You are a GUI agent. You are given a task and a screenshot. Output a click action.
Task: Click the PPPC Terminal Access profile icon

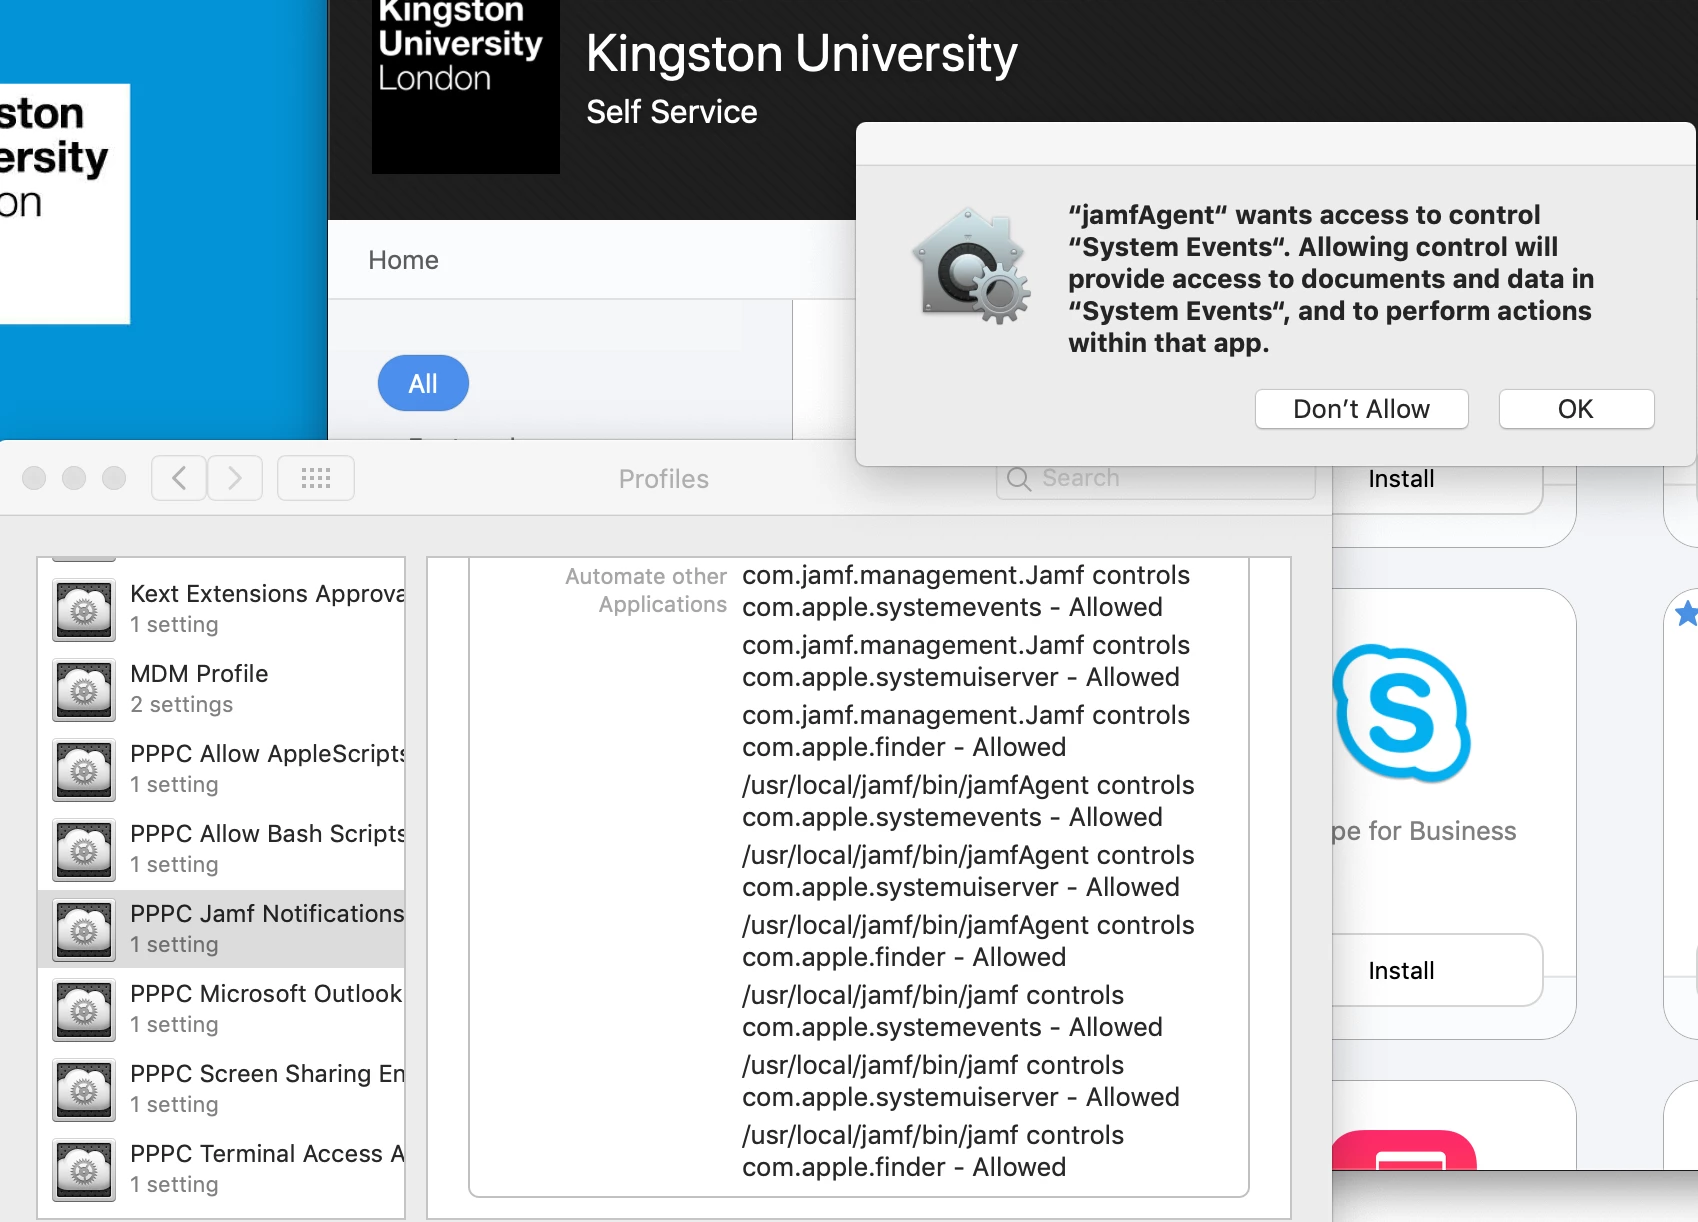(84, 1170)
